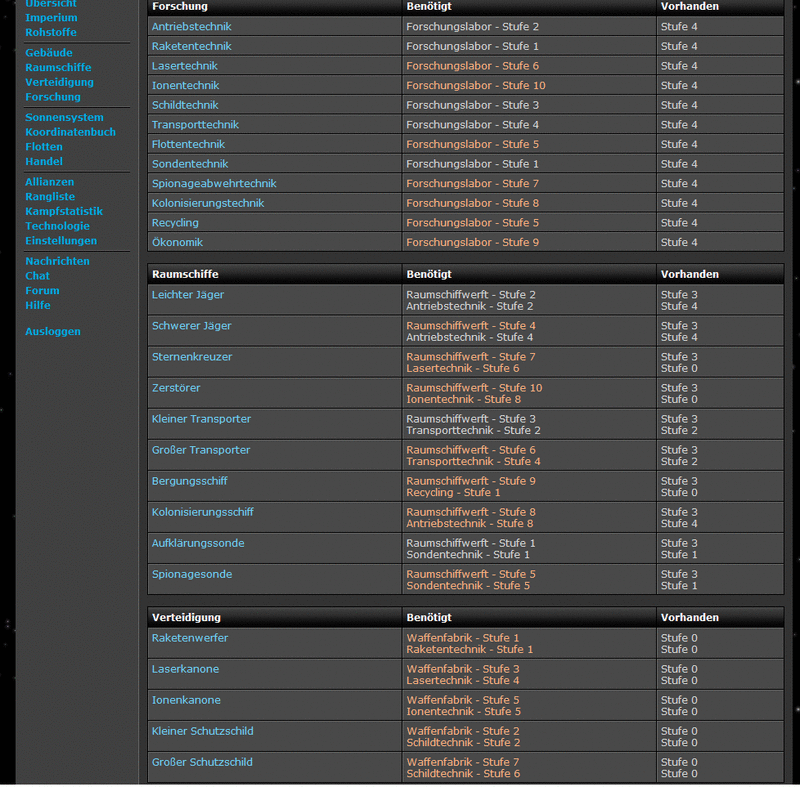Open Nachrichten in the sidebar
The width and height of the screenshot is (800, 787).
[57, 262]
